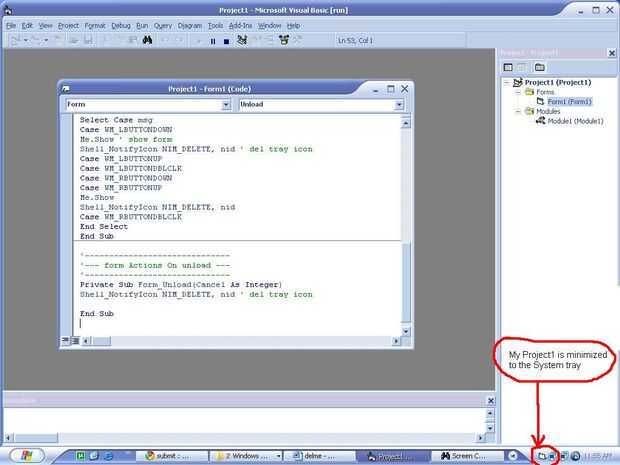Click the Modules folder icon

[529, 111]
